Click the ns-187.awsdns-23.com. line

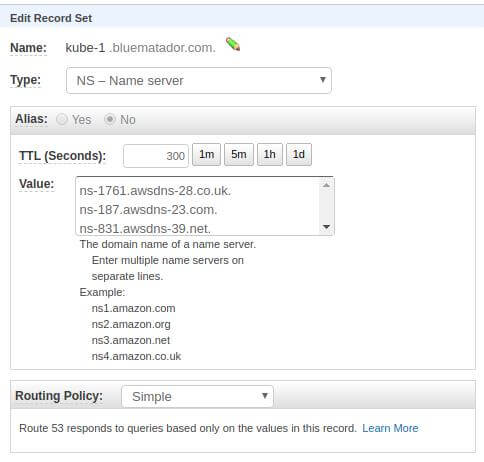(148, 210)
